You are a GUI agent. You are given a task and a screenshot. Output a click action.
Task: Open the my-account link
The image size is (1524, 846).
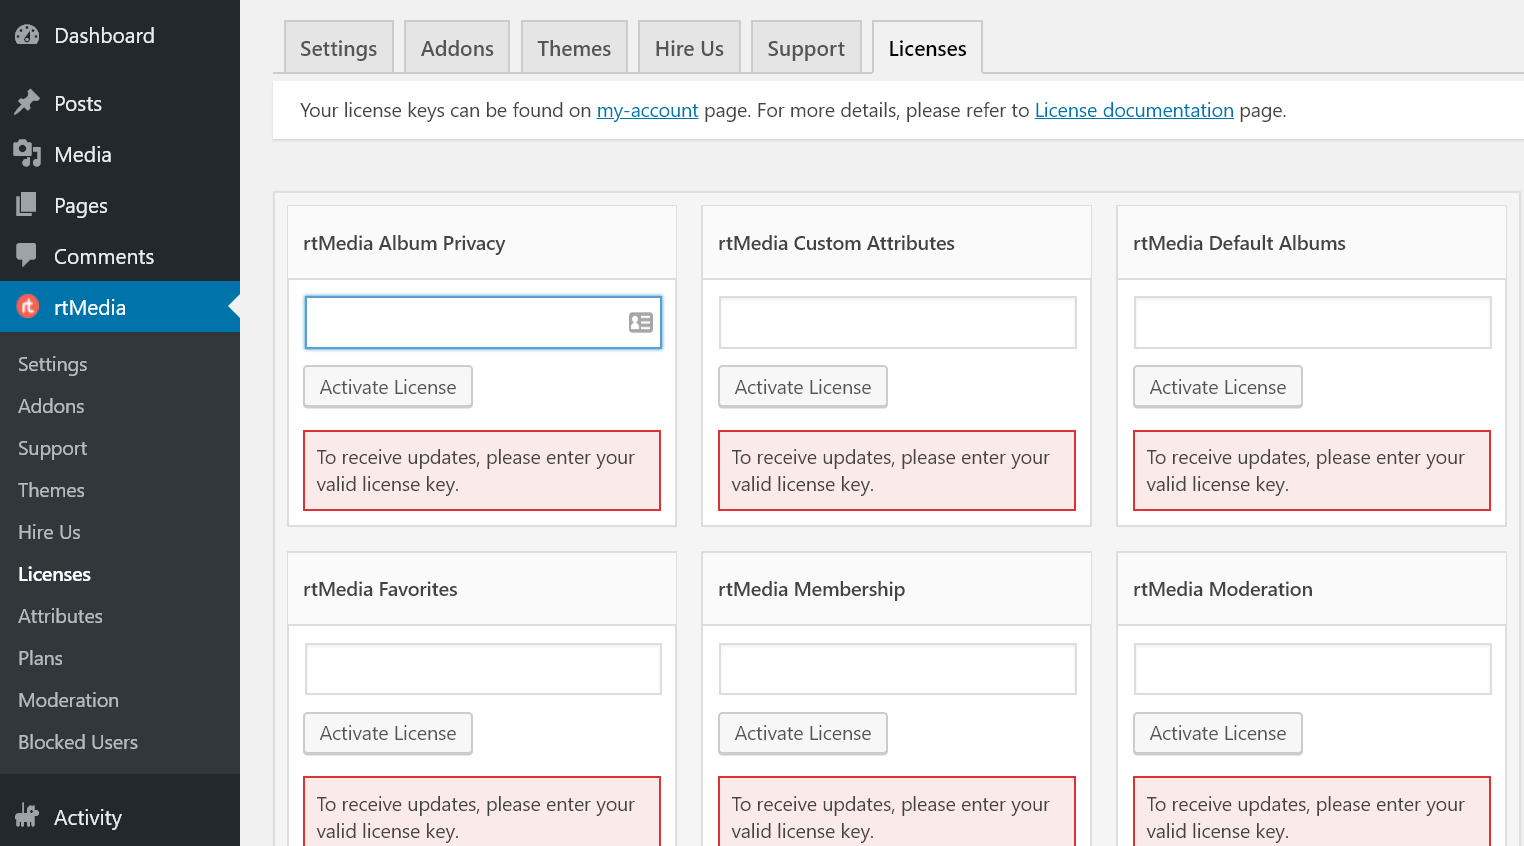click(647, 110)
